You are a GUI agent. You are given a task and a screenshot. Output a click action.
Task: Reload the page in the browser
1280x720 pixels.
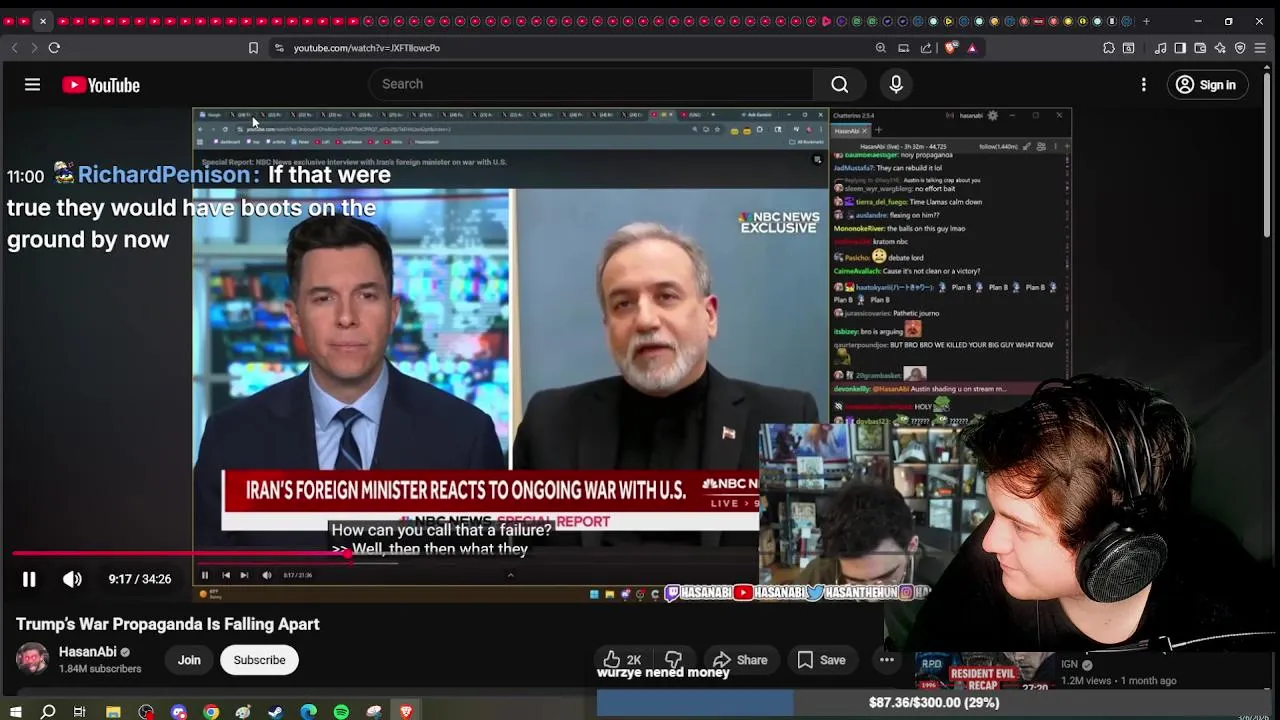54,48
